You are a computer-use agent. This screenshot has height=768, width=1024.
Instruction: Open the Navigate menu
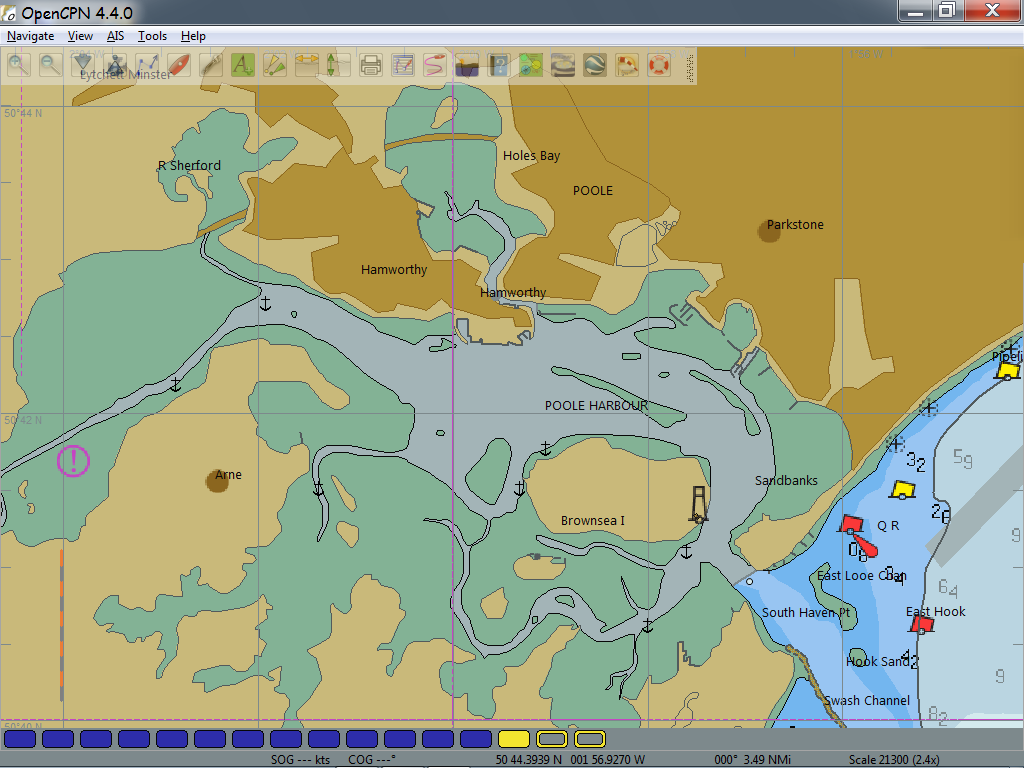click(x=31, y=36)
